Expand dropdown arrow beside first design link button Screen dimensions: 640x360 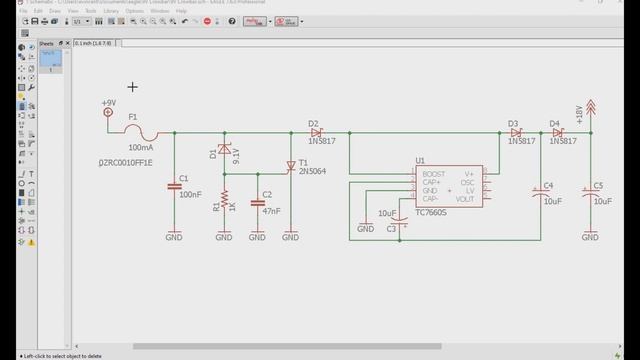(270, 21)
